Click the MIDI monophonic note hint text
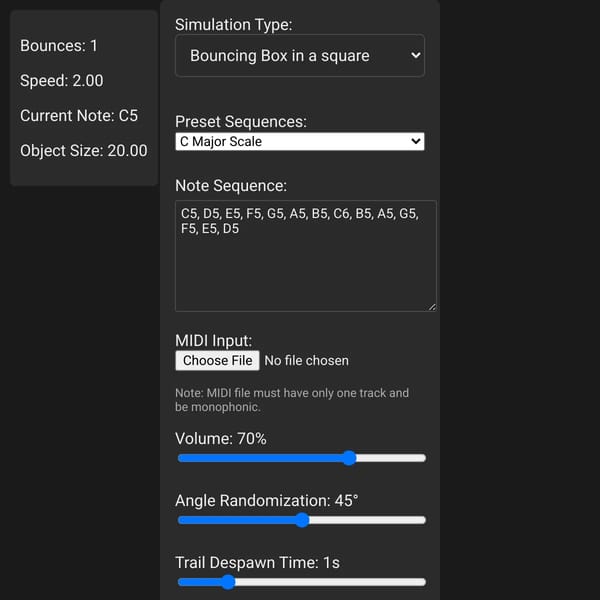The height and width of the screenshot is (600, 600). pos(292,400)
